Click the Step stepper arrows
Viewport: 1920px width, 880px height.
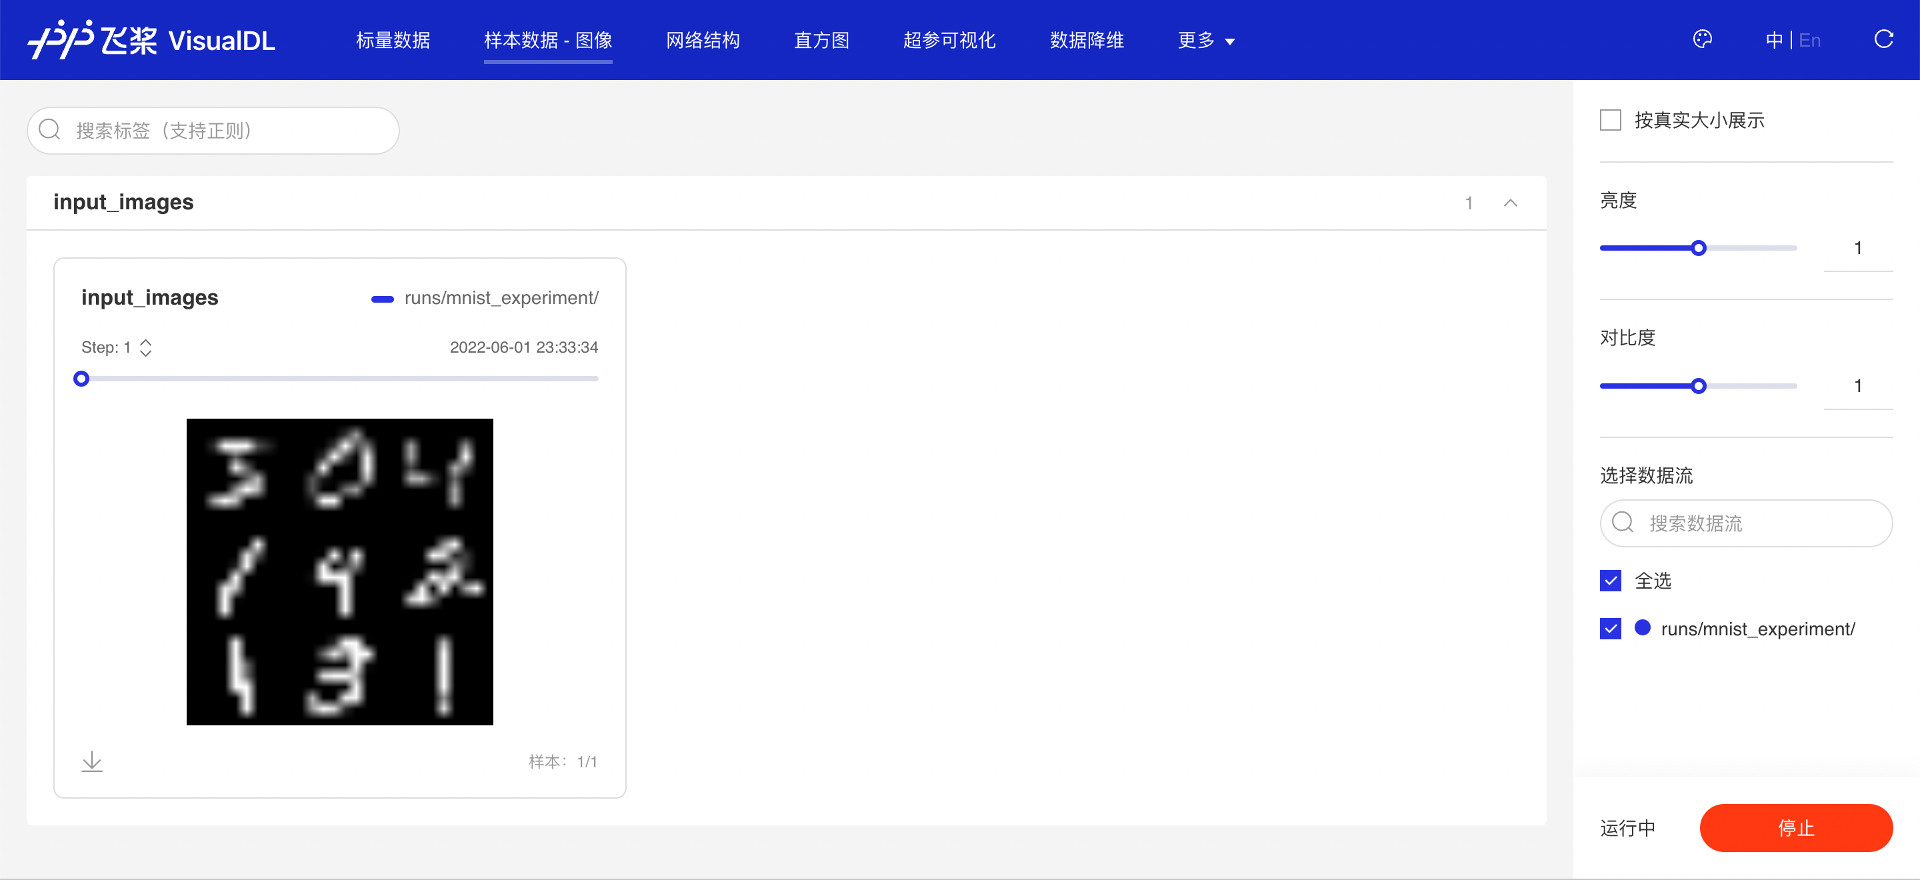click(146, 347)
